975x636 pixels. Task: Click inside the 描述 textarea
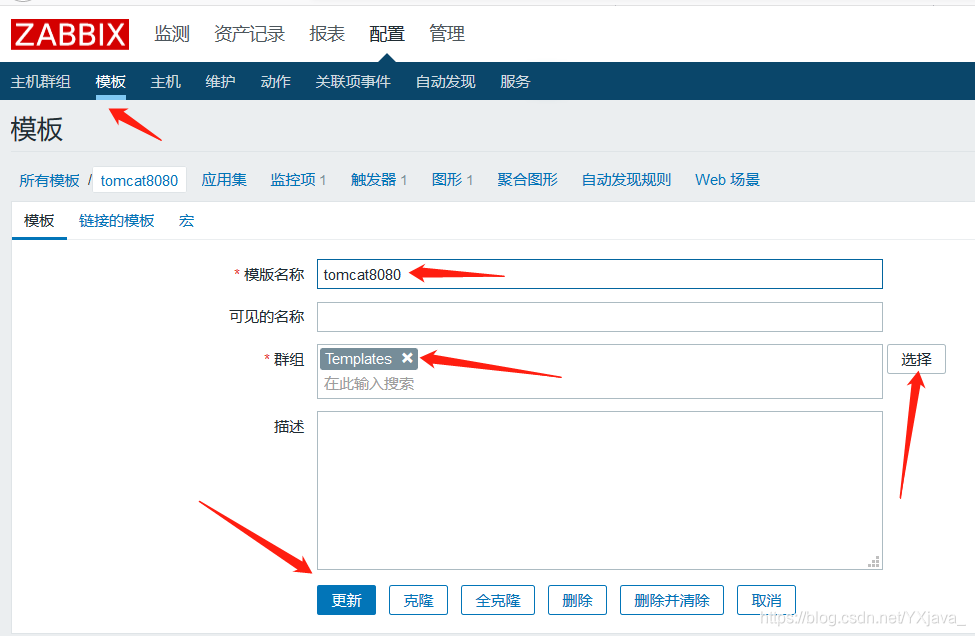(x=599, y=490)
